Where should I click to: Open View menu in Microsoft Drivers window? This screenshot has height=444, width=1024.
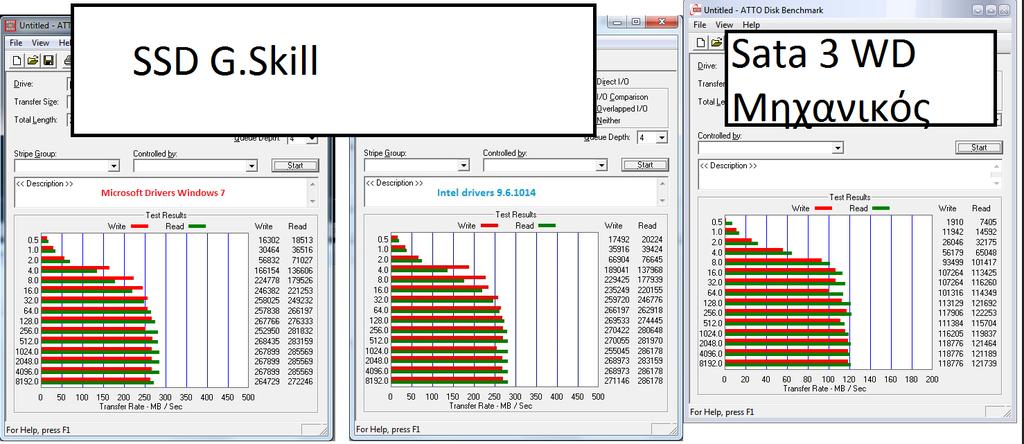coord(40,42)
